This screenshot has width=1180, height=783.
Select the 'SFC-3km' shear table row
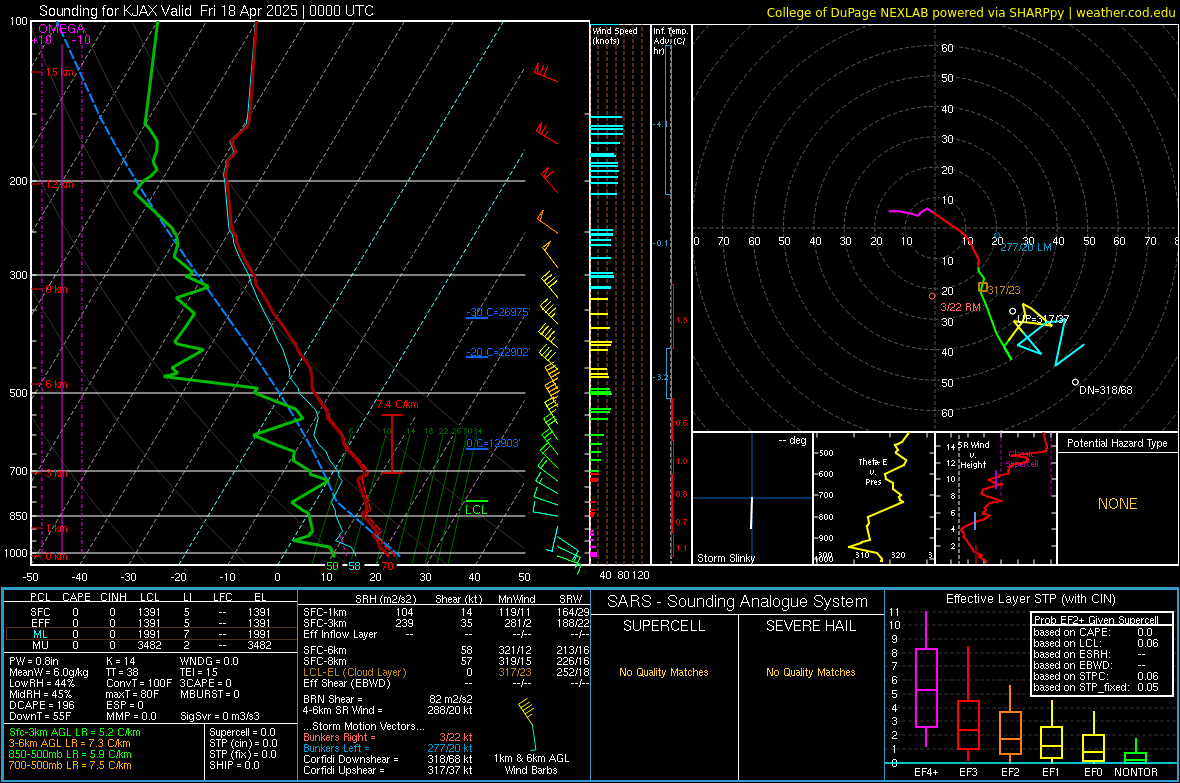pos(446,623)
